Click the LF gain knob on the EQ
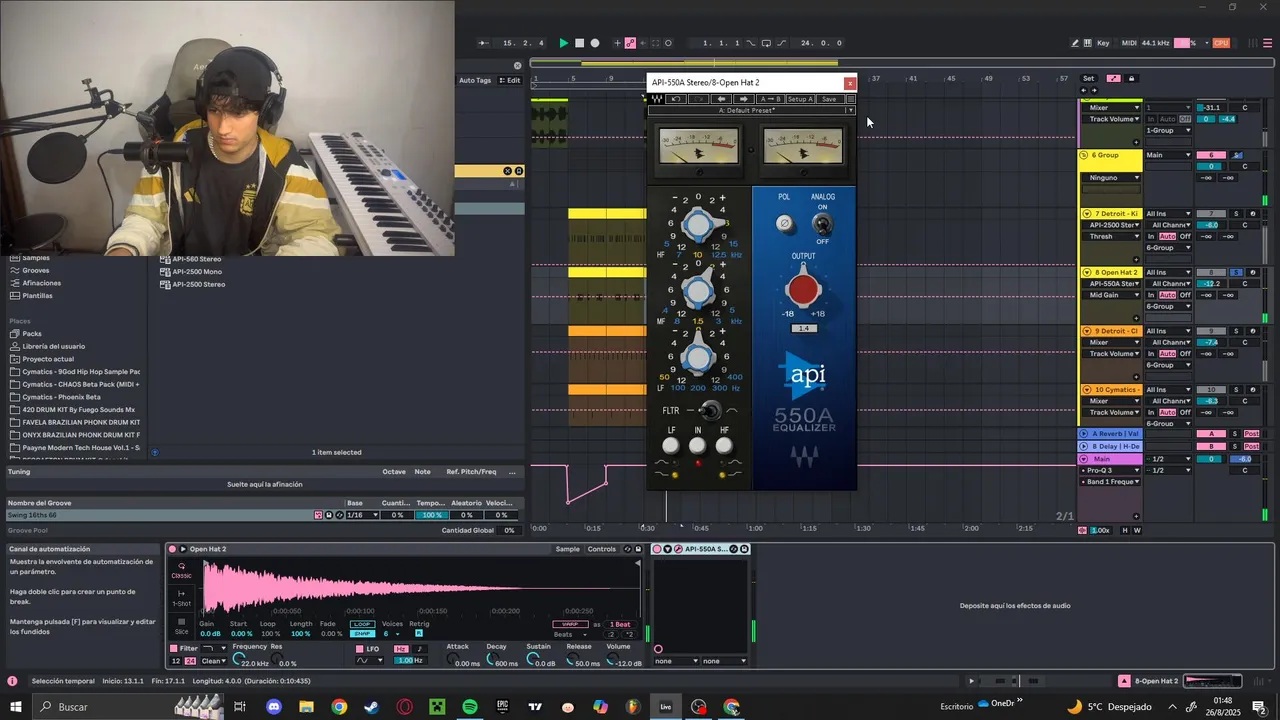1280x720 pixels. tap(698, 357)
